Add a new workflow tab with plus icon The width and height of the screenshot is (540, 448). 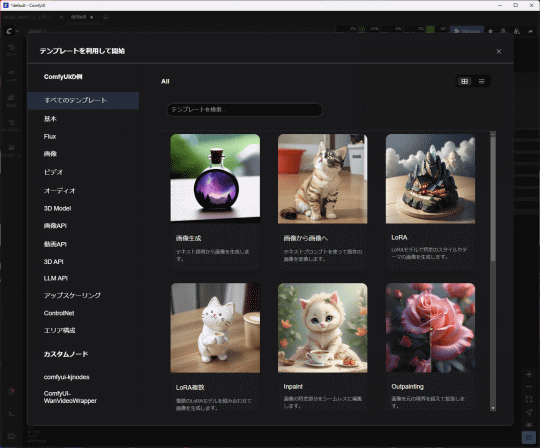[x=105, y=17]
